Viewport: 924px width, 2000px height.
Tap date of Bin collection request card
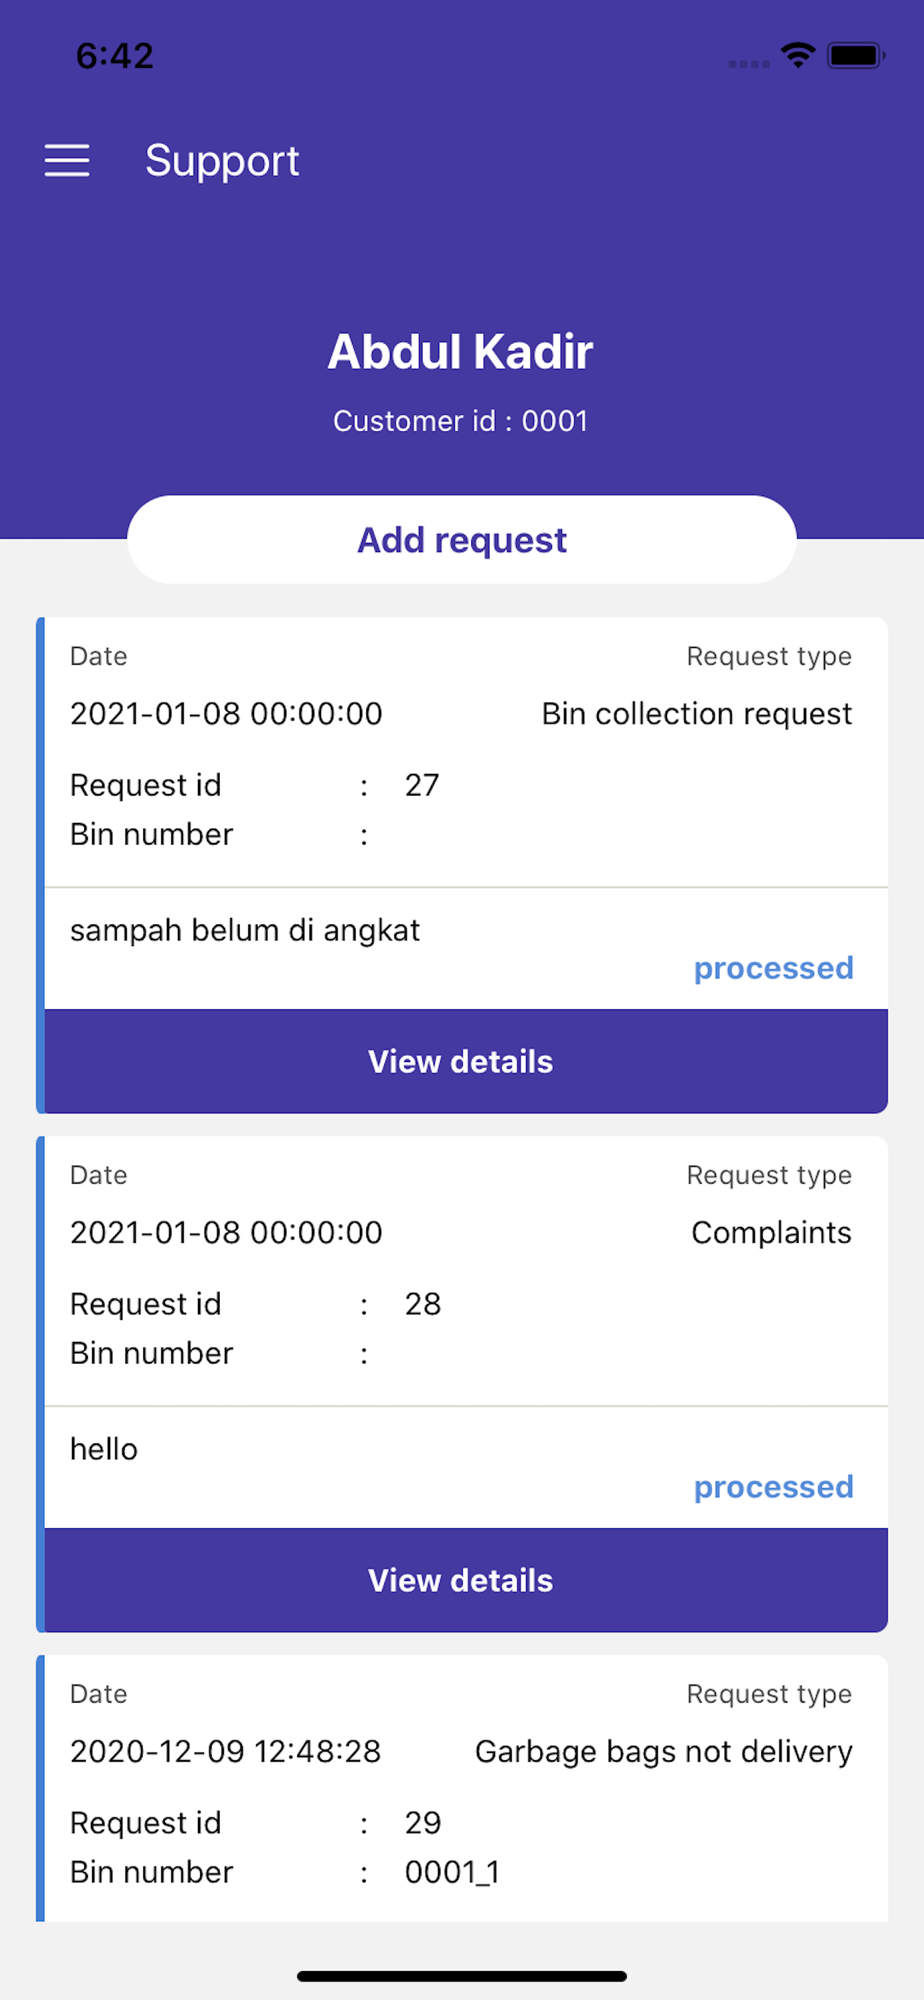(226, 714)
